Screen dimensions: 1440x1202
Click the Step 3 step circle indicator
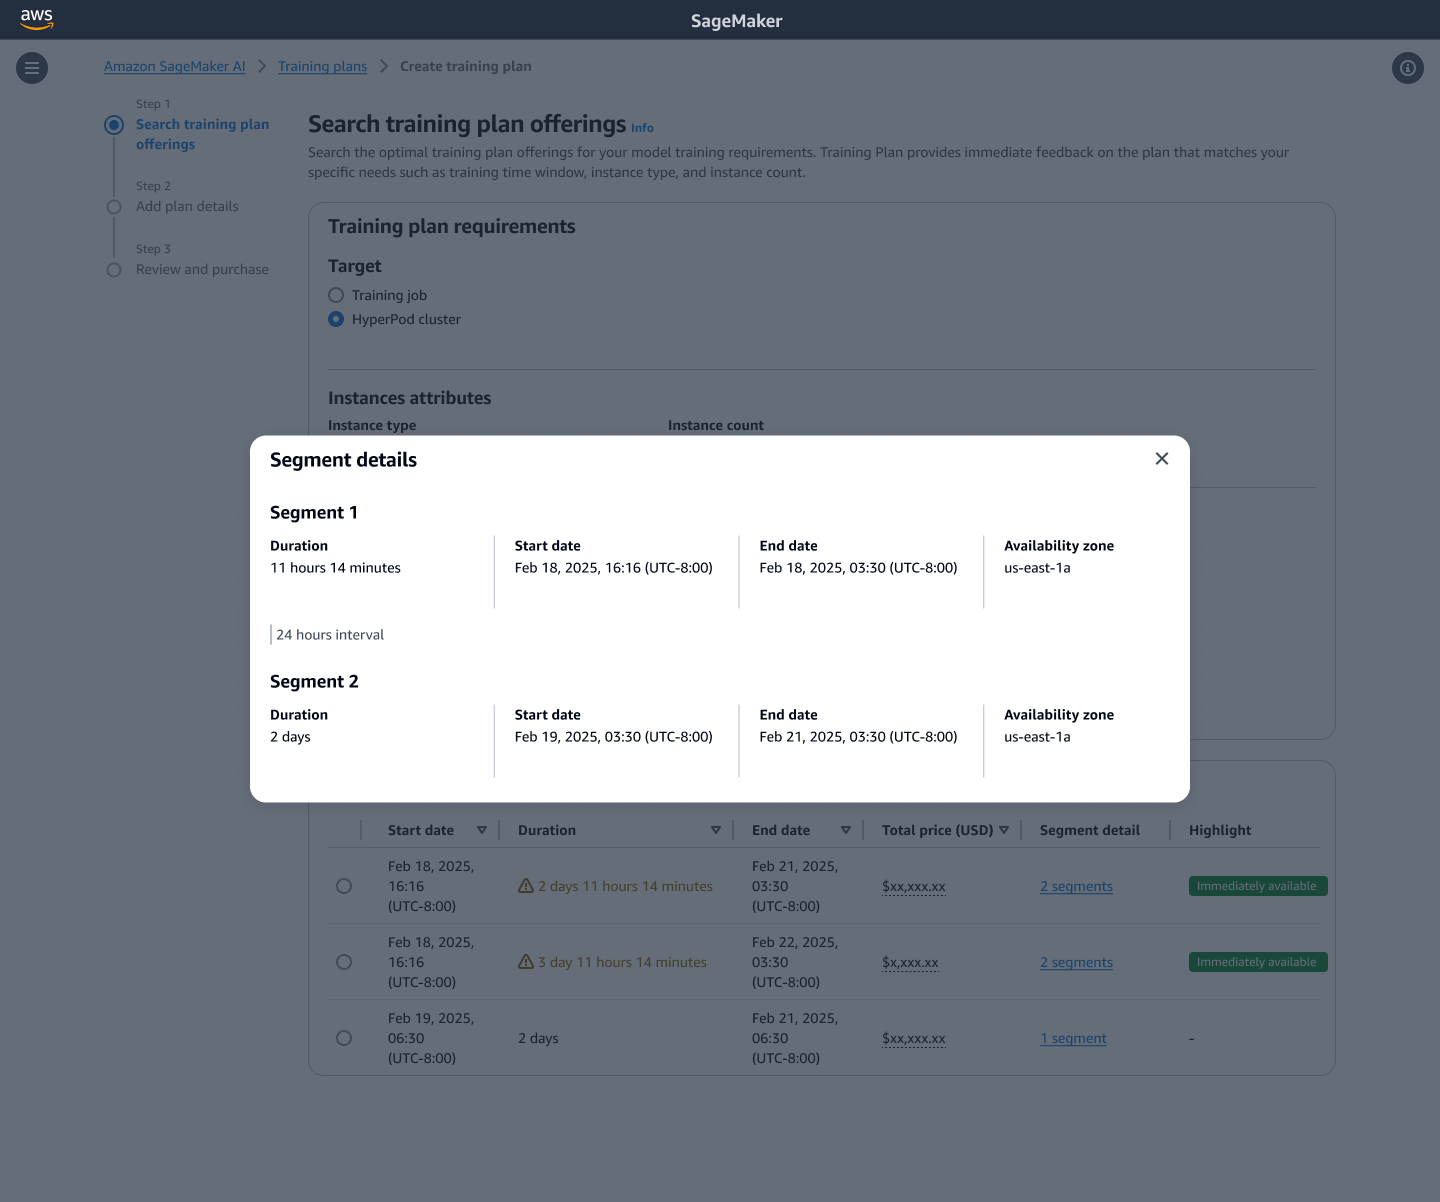(x=114, y=270)
